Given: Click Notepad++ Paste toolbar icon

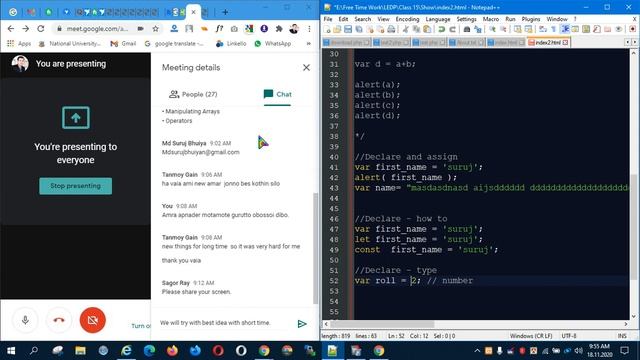Looking at the screenshot, I should [427, 29].
